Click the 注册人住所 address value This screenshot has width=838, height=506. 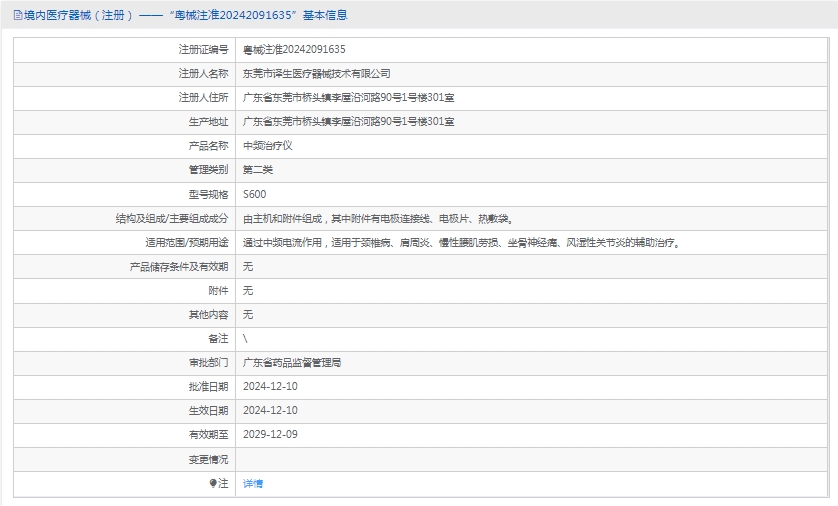348,97
